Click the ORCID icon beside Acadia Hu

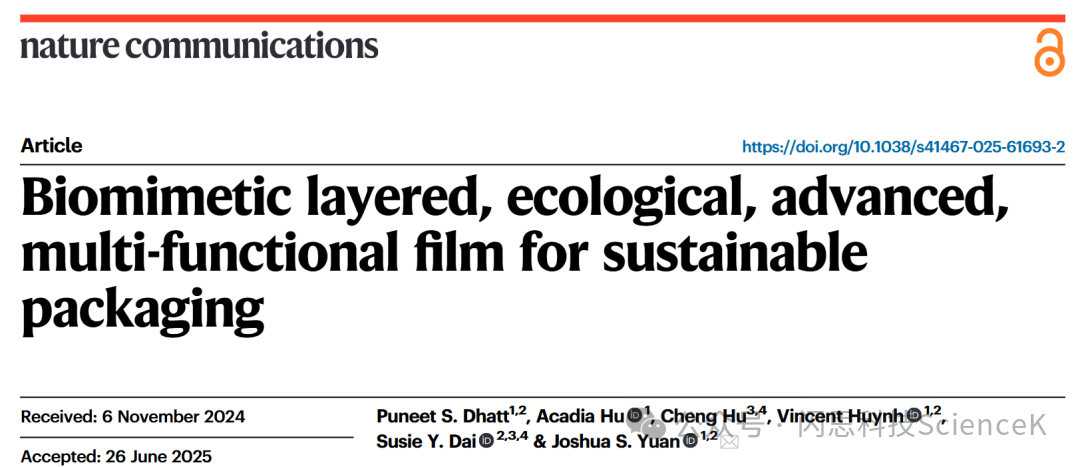tap(634, 415)
